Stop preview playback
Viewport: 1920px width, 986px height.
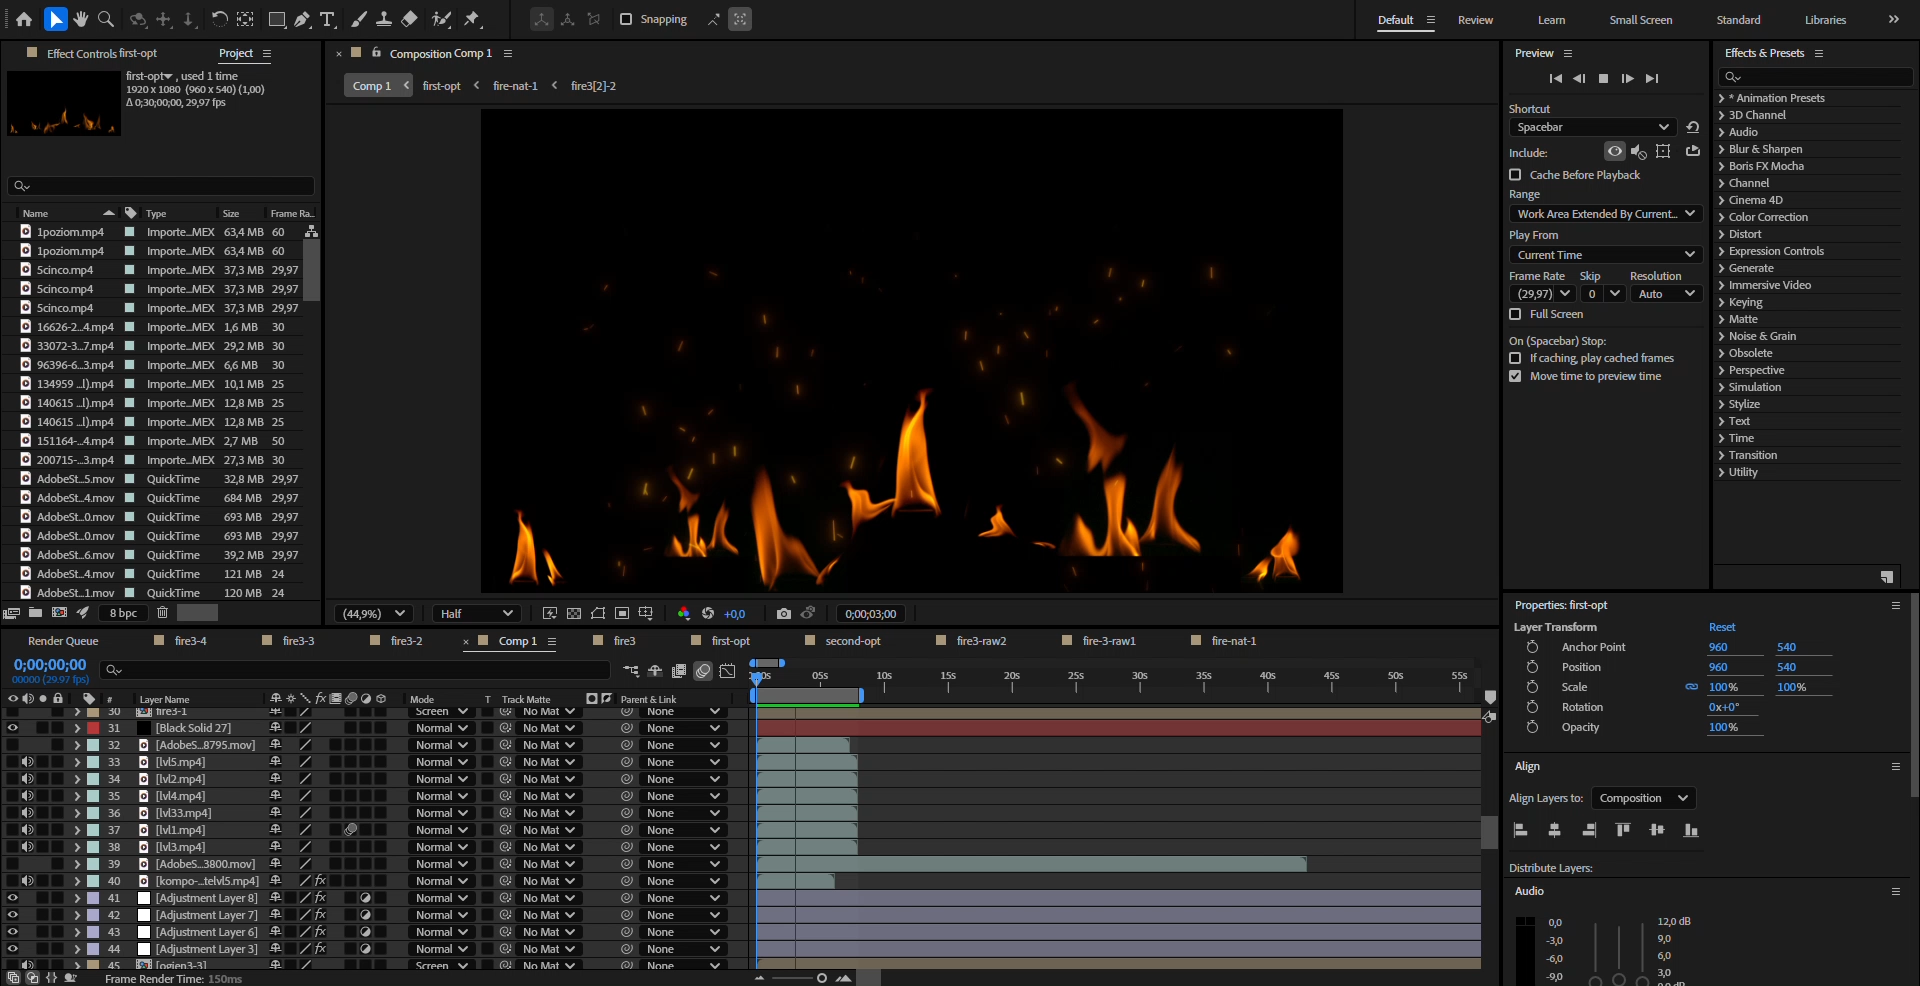1603,78
